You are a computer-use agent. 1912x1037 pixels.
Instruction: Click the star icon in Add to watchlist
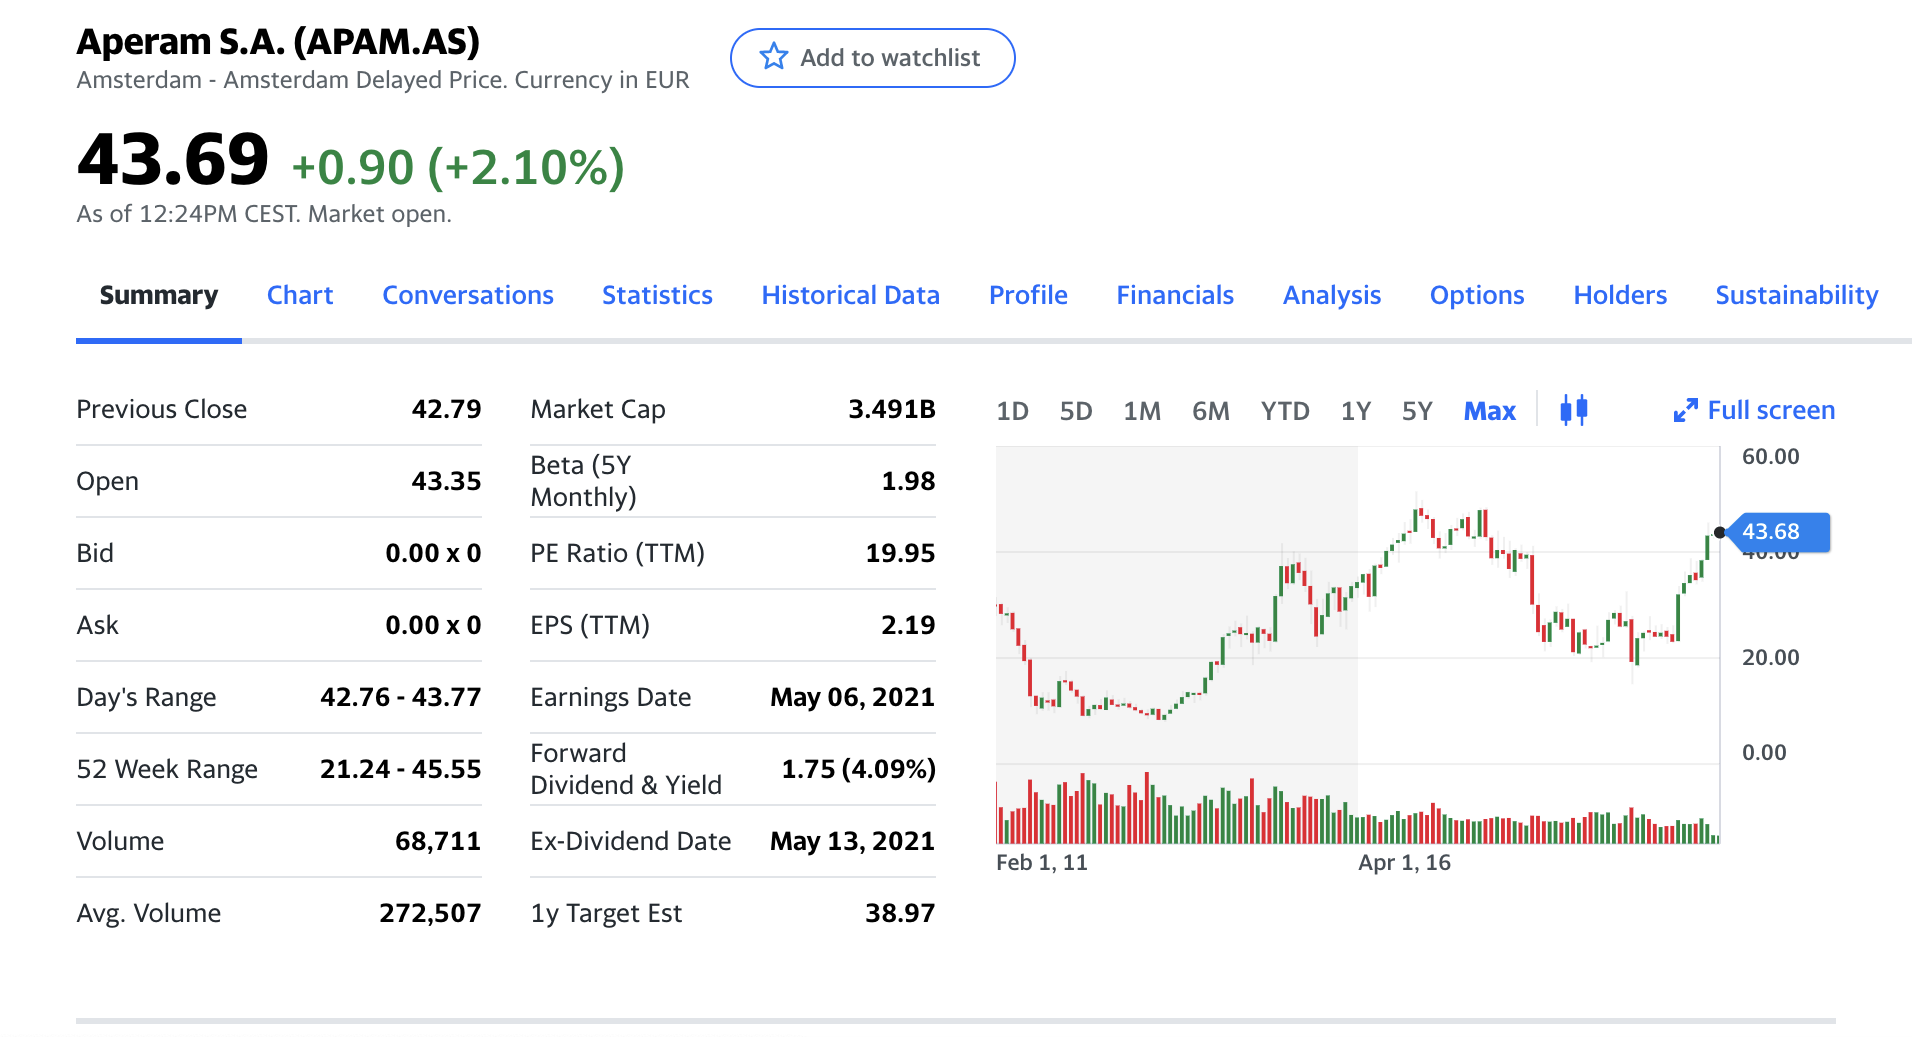pyautogui.click(x=773, y=57)
